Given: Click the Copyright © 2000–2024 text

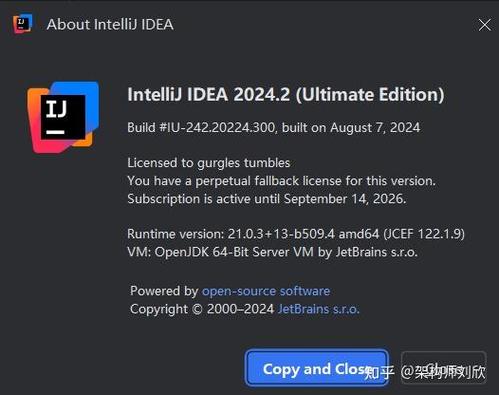Looking at the screenshot, I should pyautogui.click(x=202, y=309).
